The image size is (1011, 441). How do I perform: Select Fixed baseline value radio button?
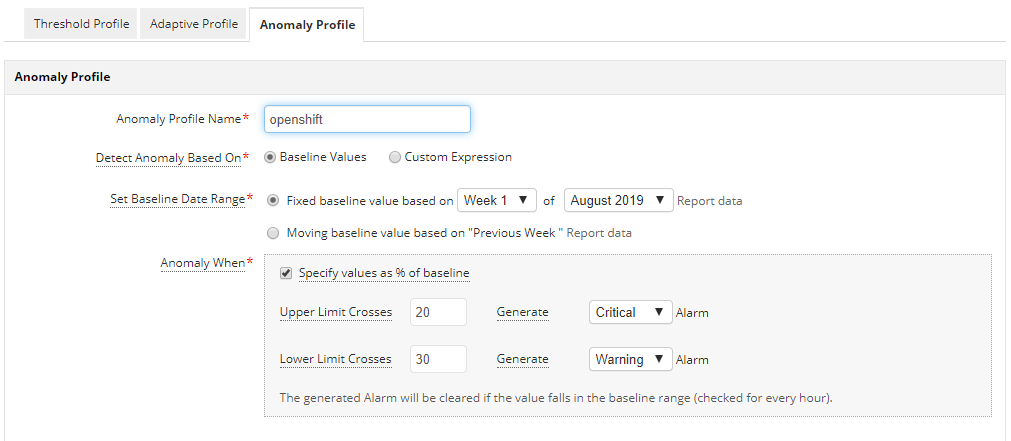coord(273,200)
